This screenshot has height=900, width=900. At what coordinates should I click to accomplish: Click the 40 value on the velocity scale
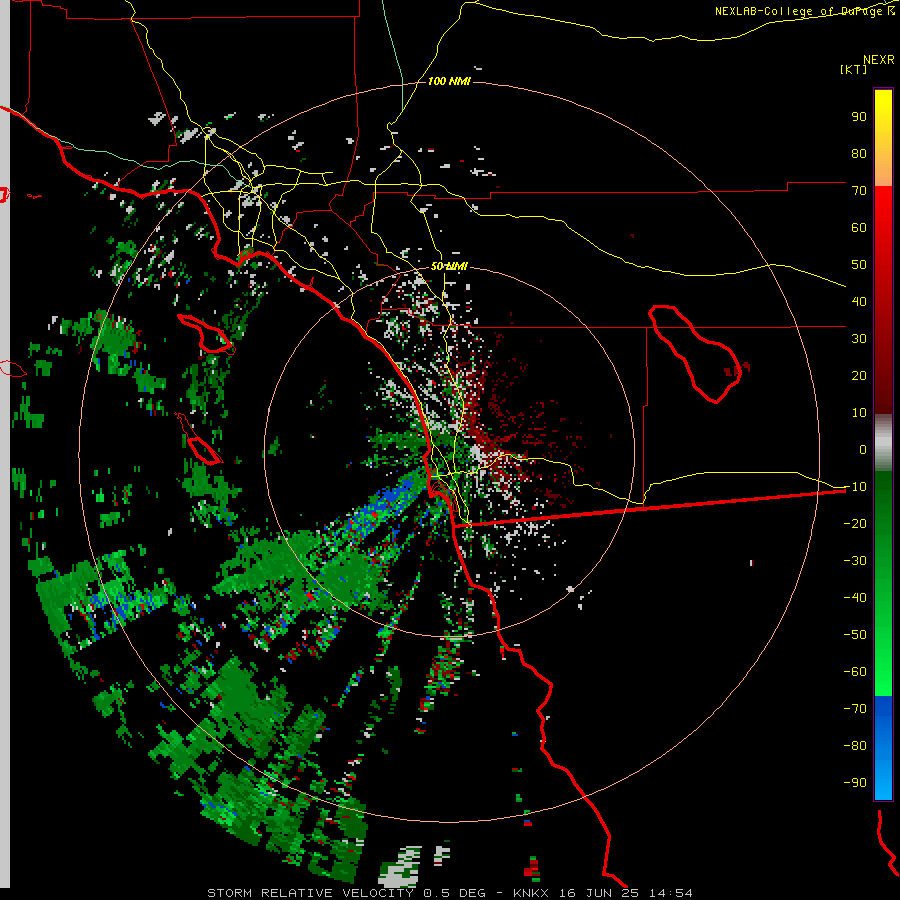859,301
